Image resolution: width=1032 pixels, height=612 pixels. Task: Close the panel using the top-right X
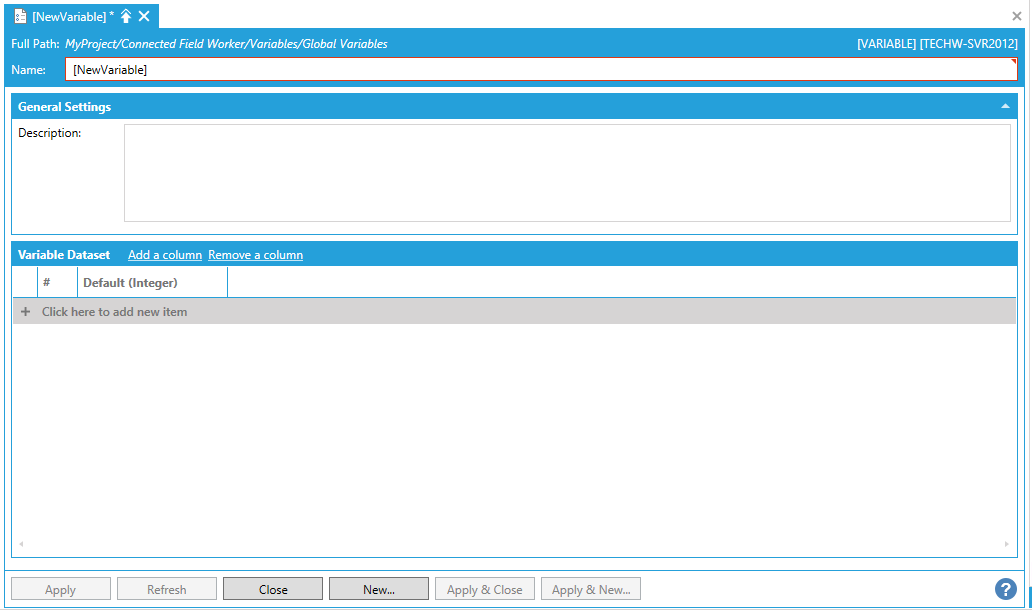1017,16
